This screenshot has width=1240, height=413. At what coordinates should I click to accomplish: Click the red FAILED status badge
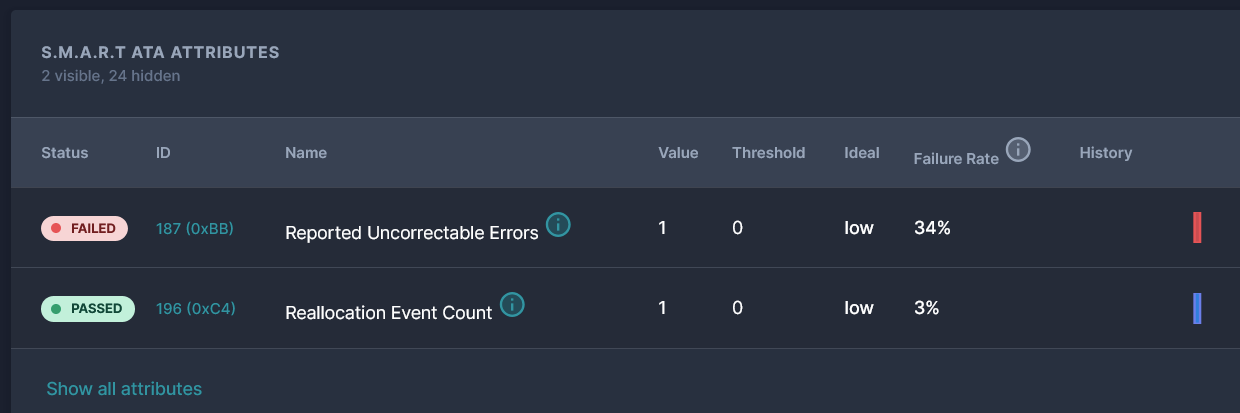click(x=84, y=228)
